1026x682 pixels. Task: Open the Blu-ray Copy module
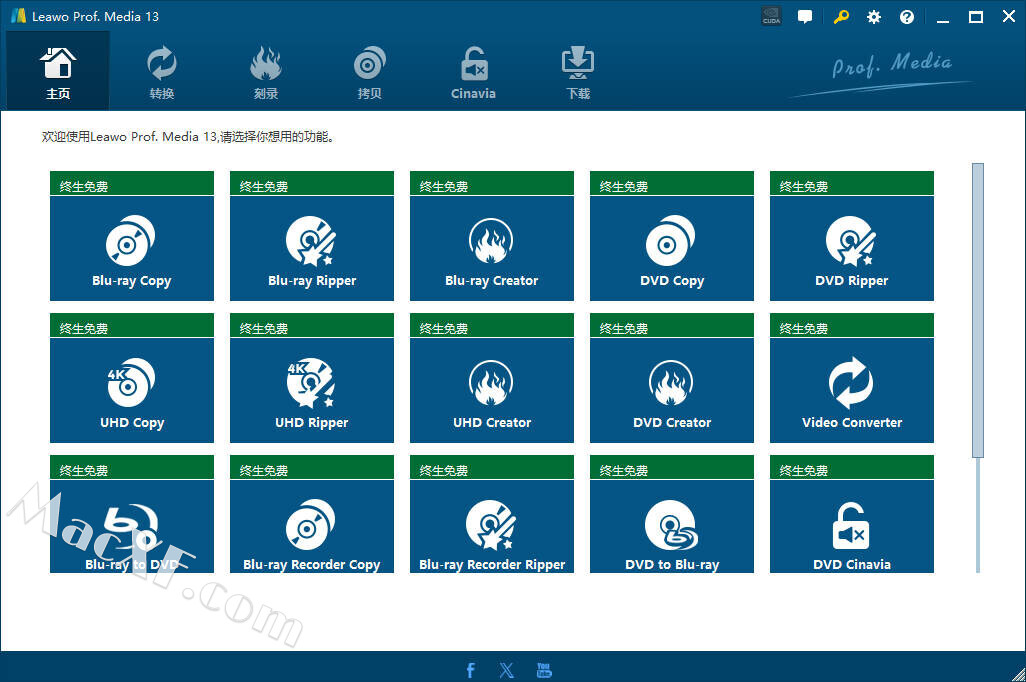tap(132, 248)
